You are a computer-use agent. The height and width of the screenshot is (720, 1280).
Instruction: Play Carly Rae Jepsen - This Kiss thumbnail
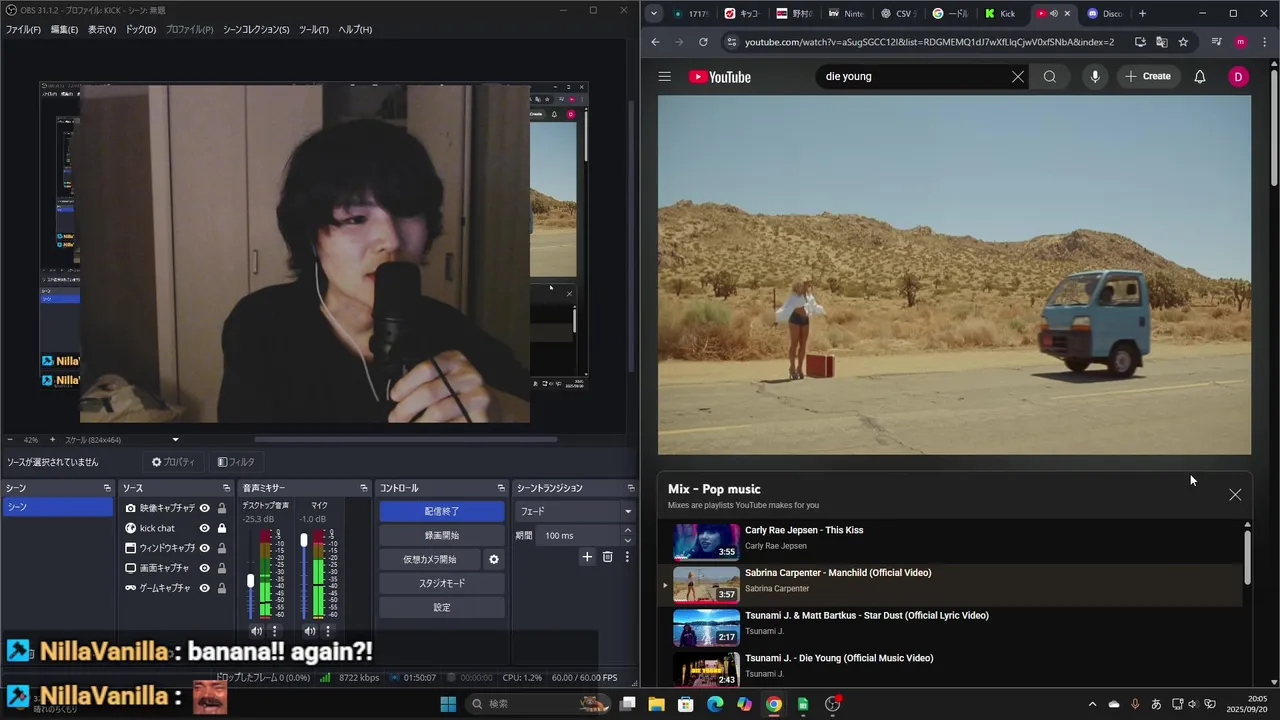[x=706, y=541]
